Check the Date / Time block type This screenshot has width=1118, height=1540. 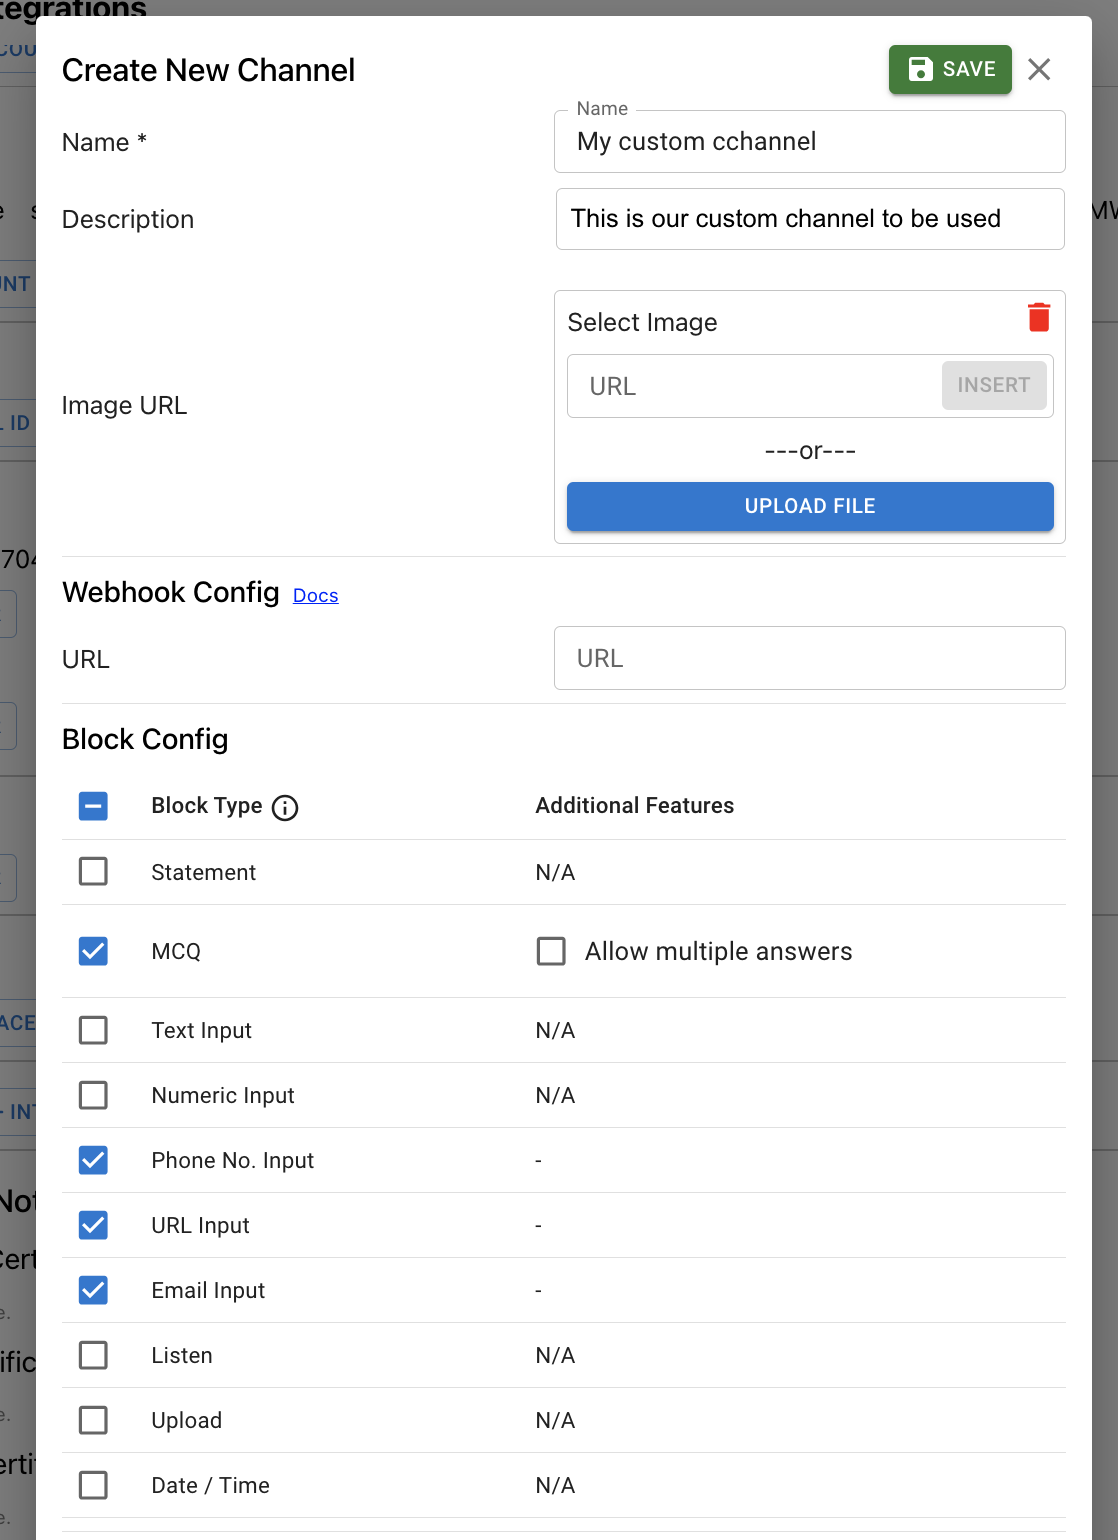coord(93,1485)
